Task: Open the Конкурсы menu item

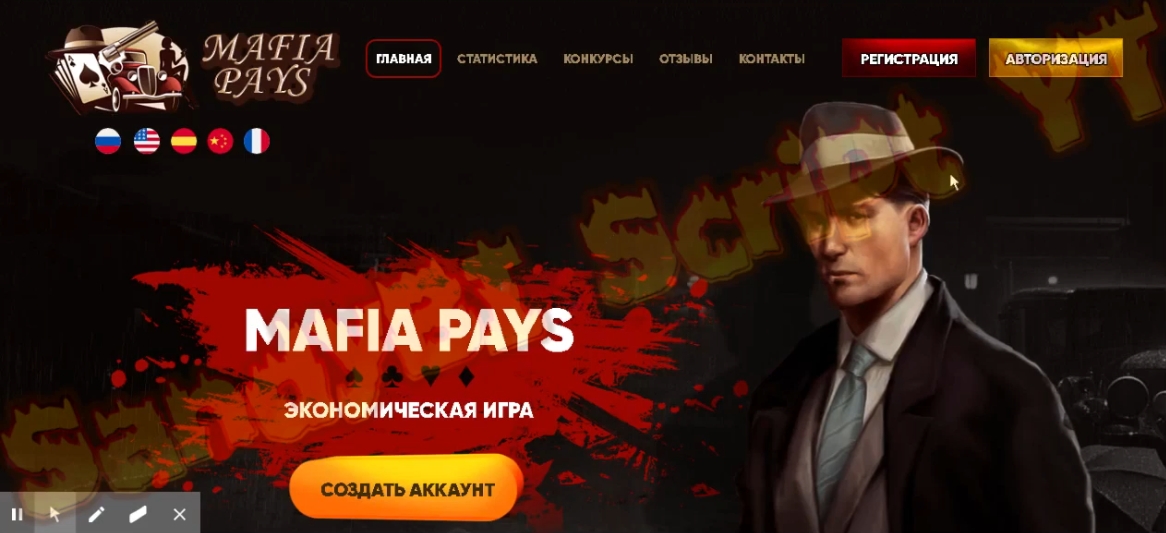Action: click(x=598, y=59)
